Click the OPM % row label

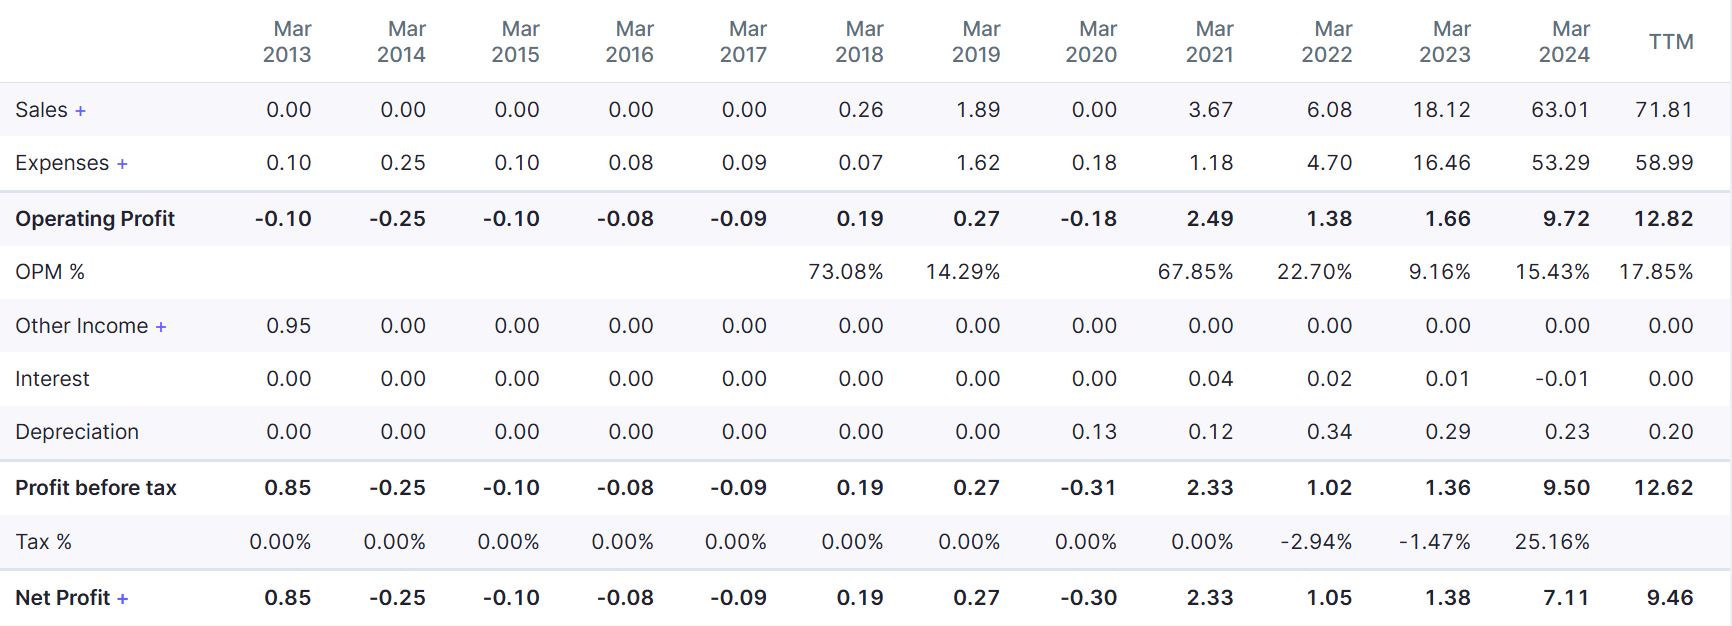point(50,272)
